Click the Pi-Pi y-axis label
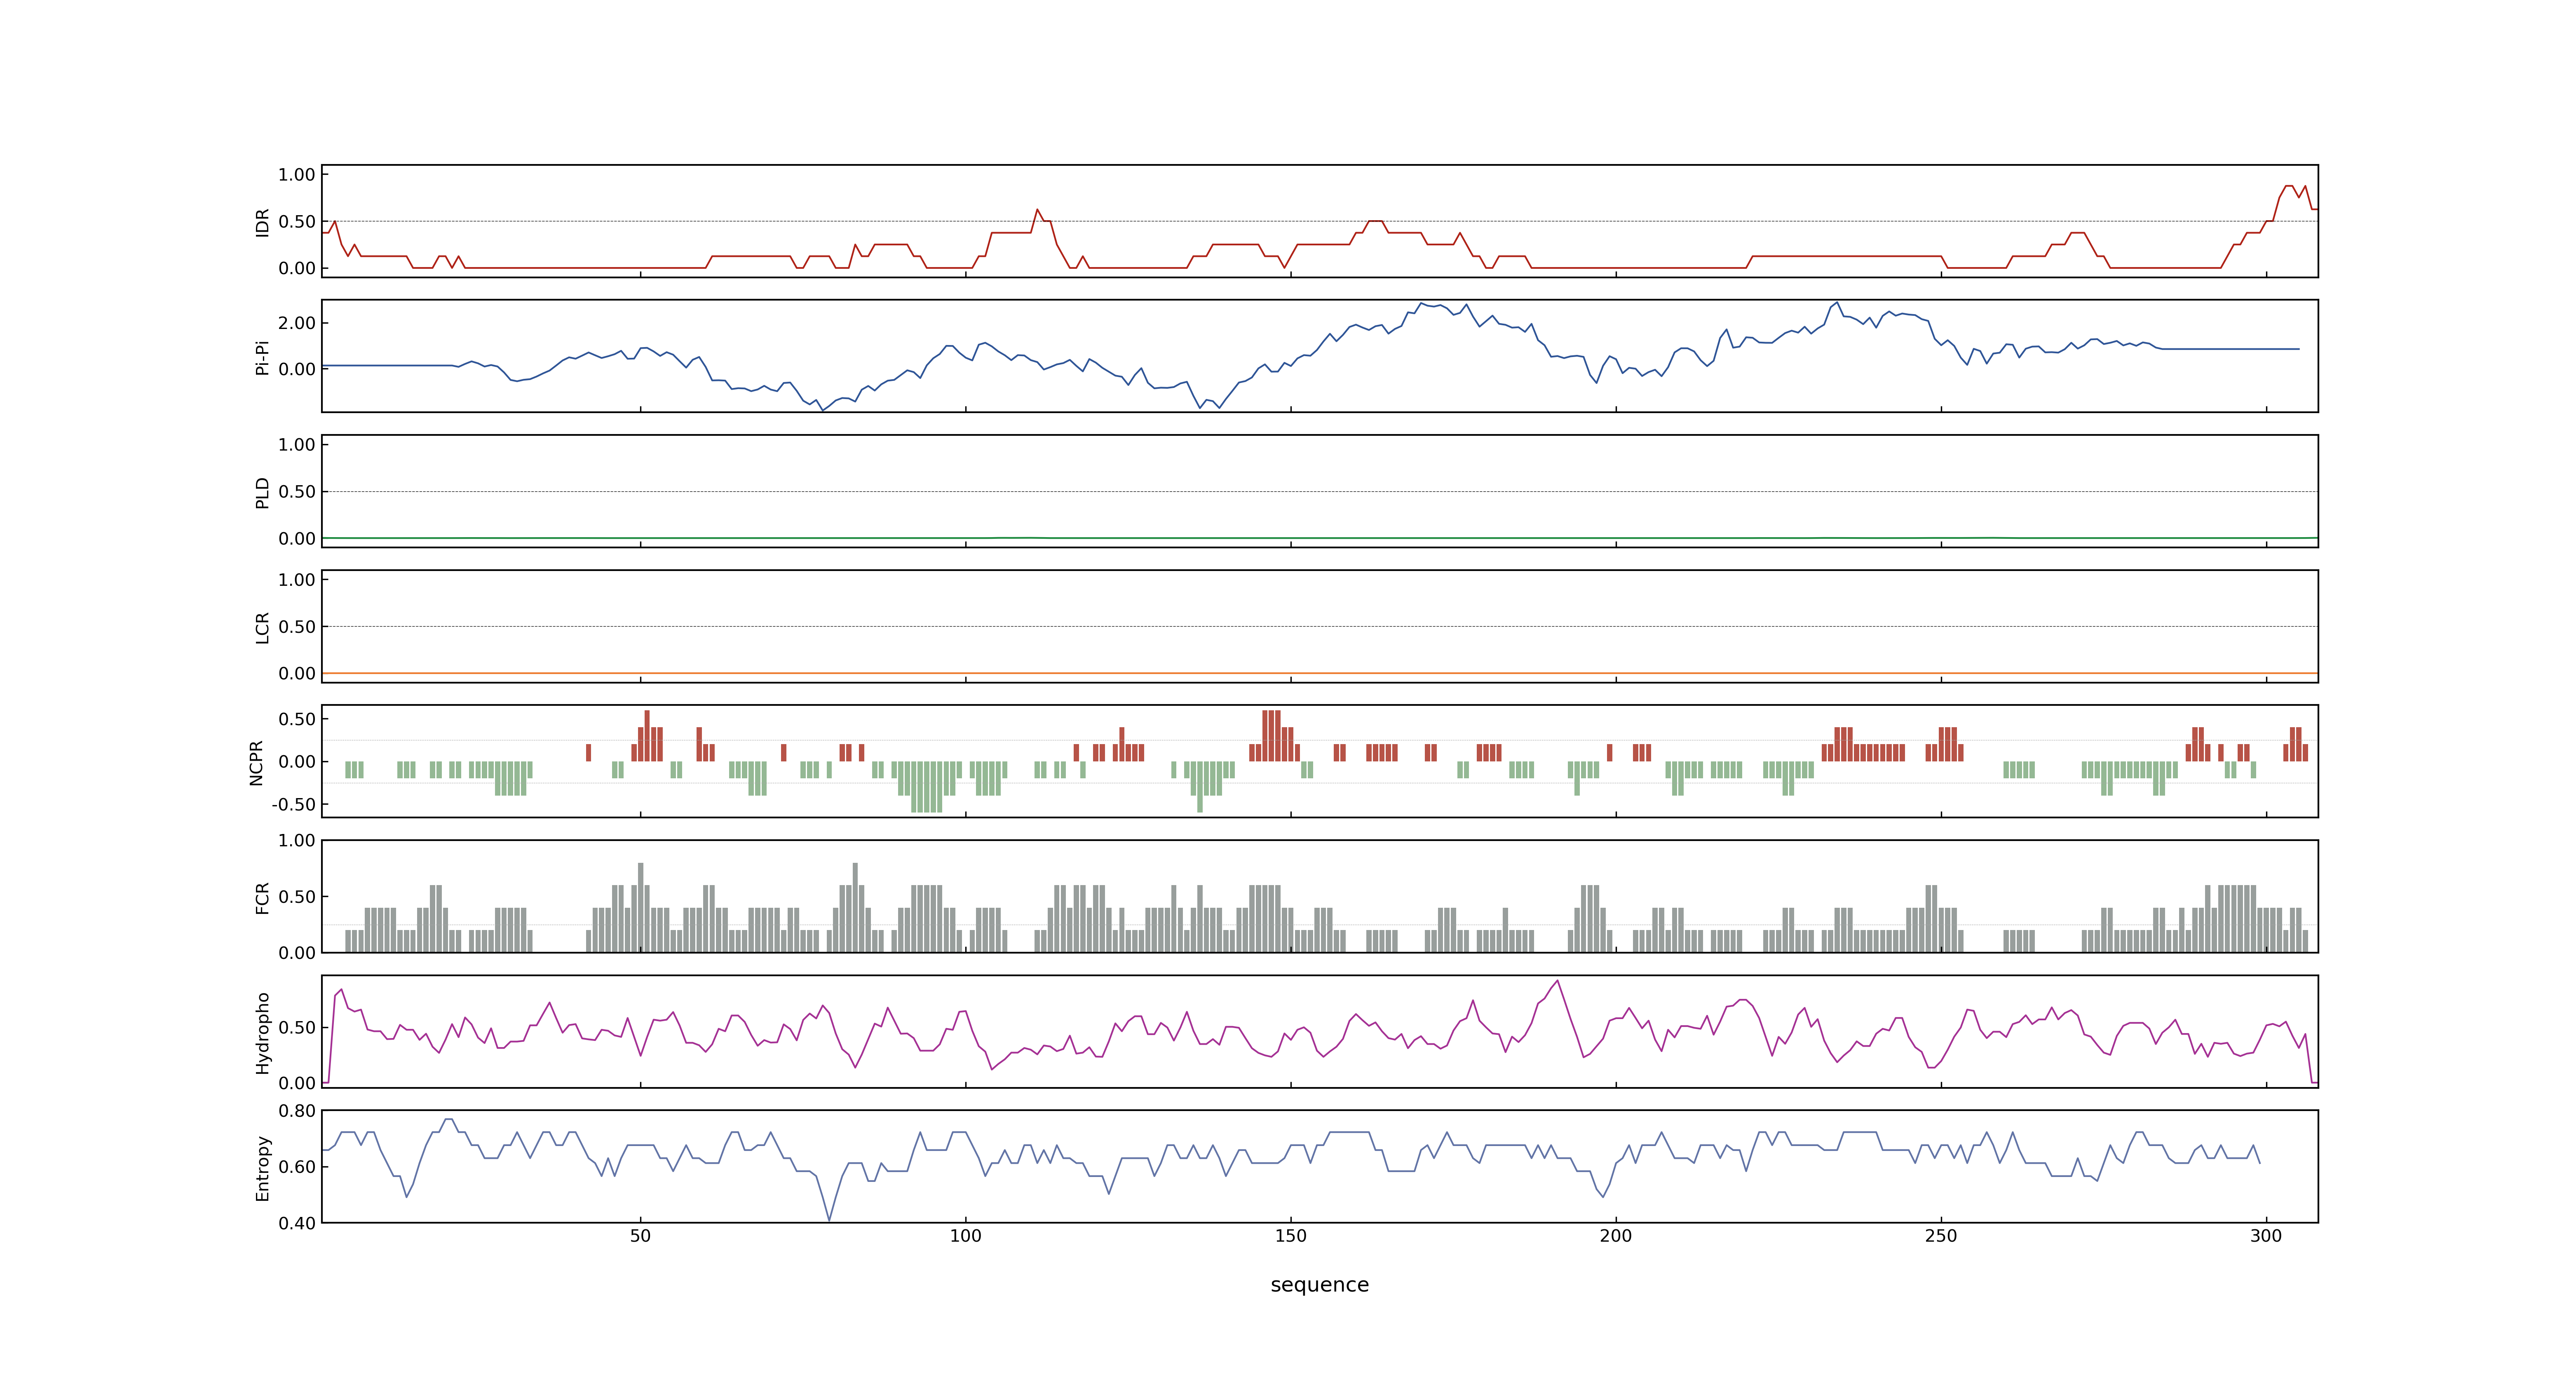The height and width of the screenshot is (1374, 2576). click(262, 357)
